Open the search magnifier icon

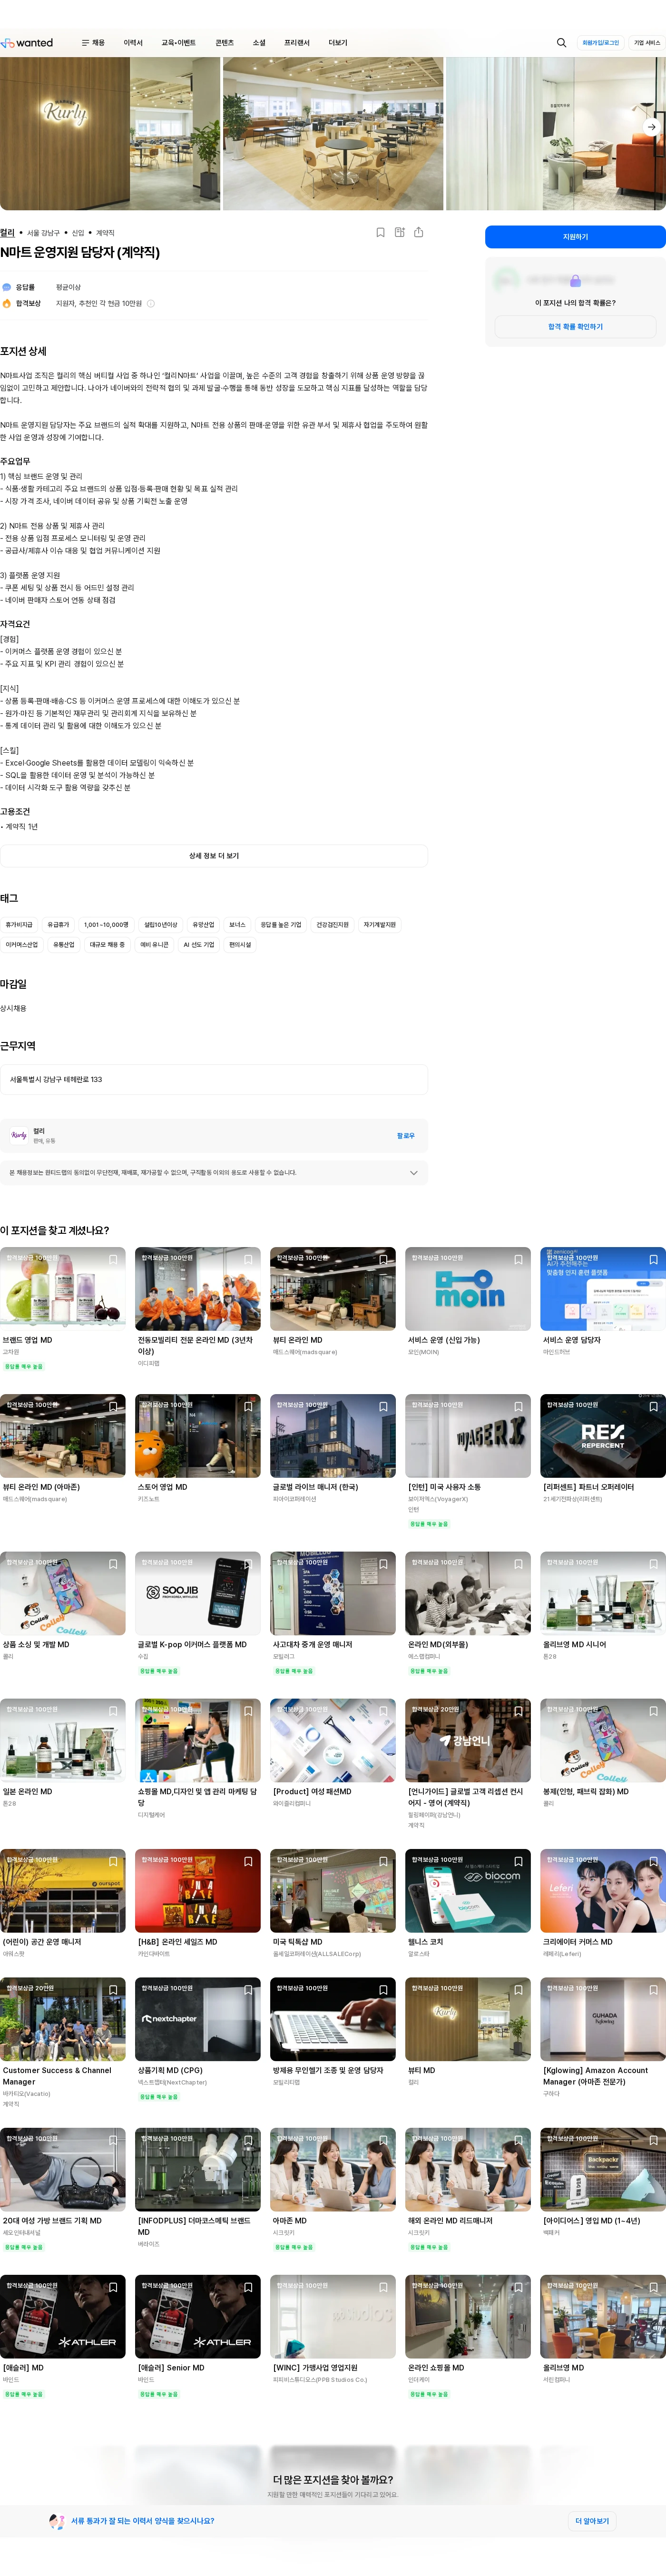[x=561, y=43]
